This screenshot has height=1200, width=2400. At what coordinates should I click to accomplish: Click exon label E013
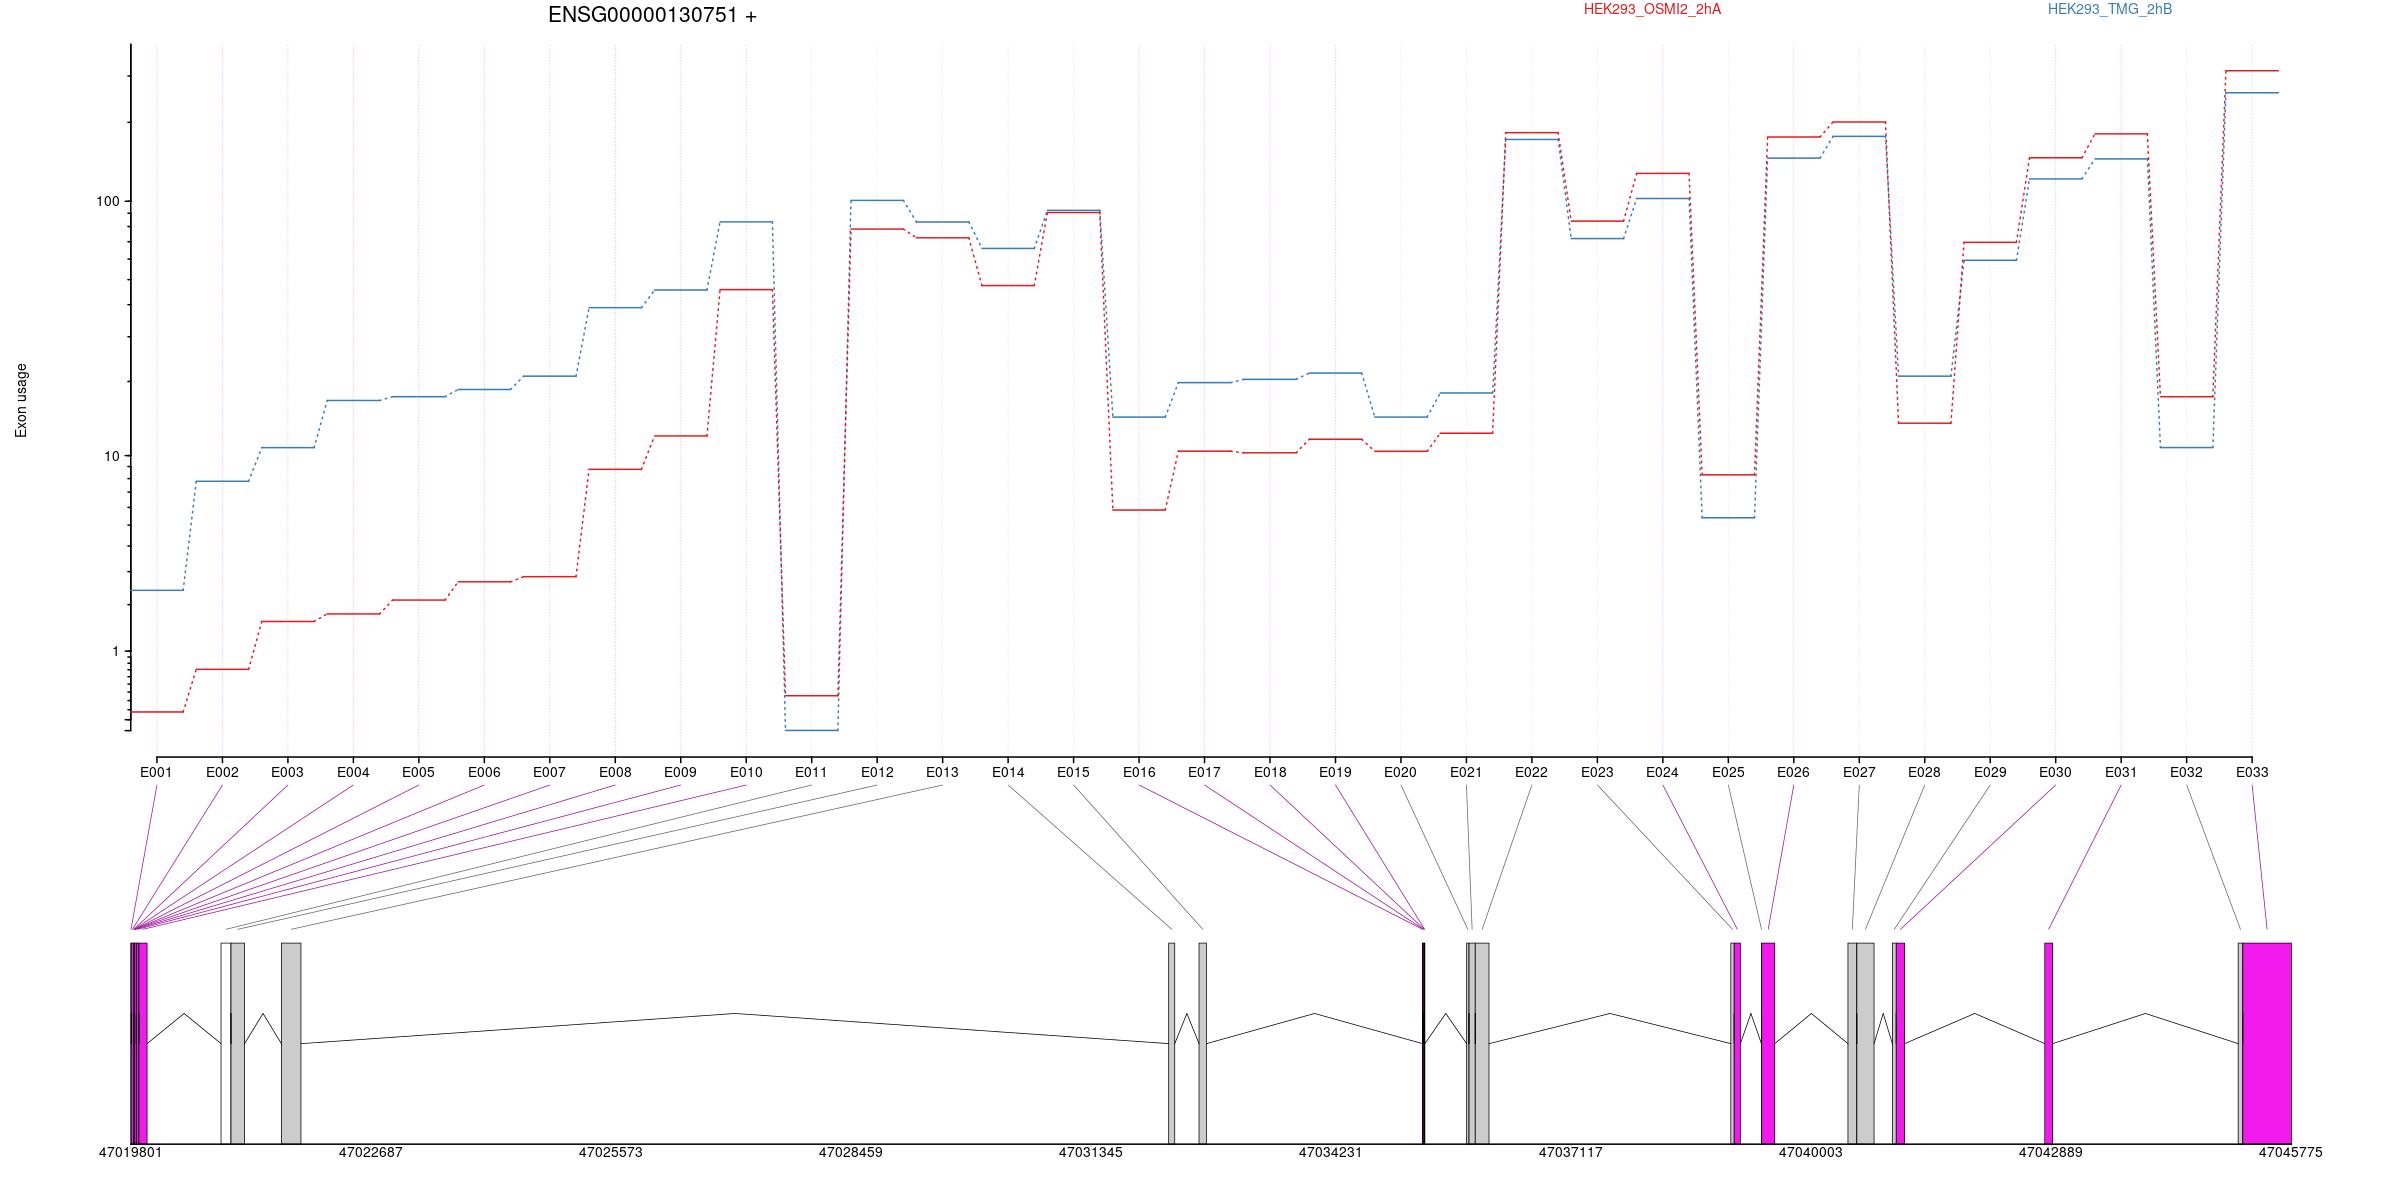click(942, 772)
